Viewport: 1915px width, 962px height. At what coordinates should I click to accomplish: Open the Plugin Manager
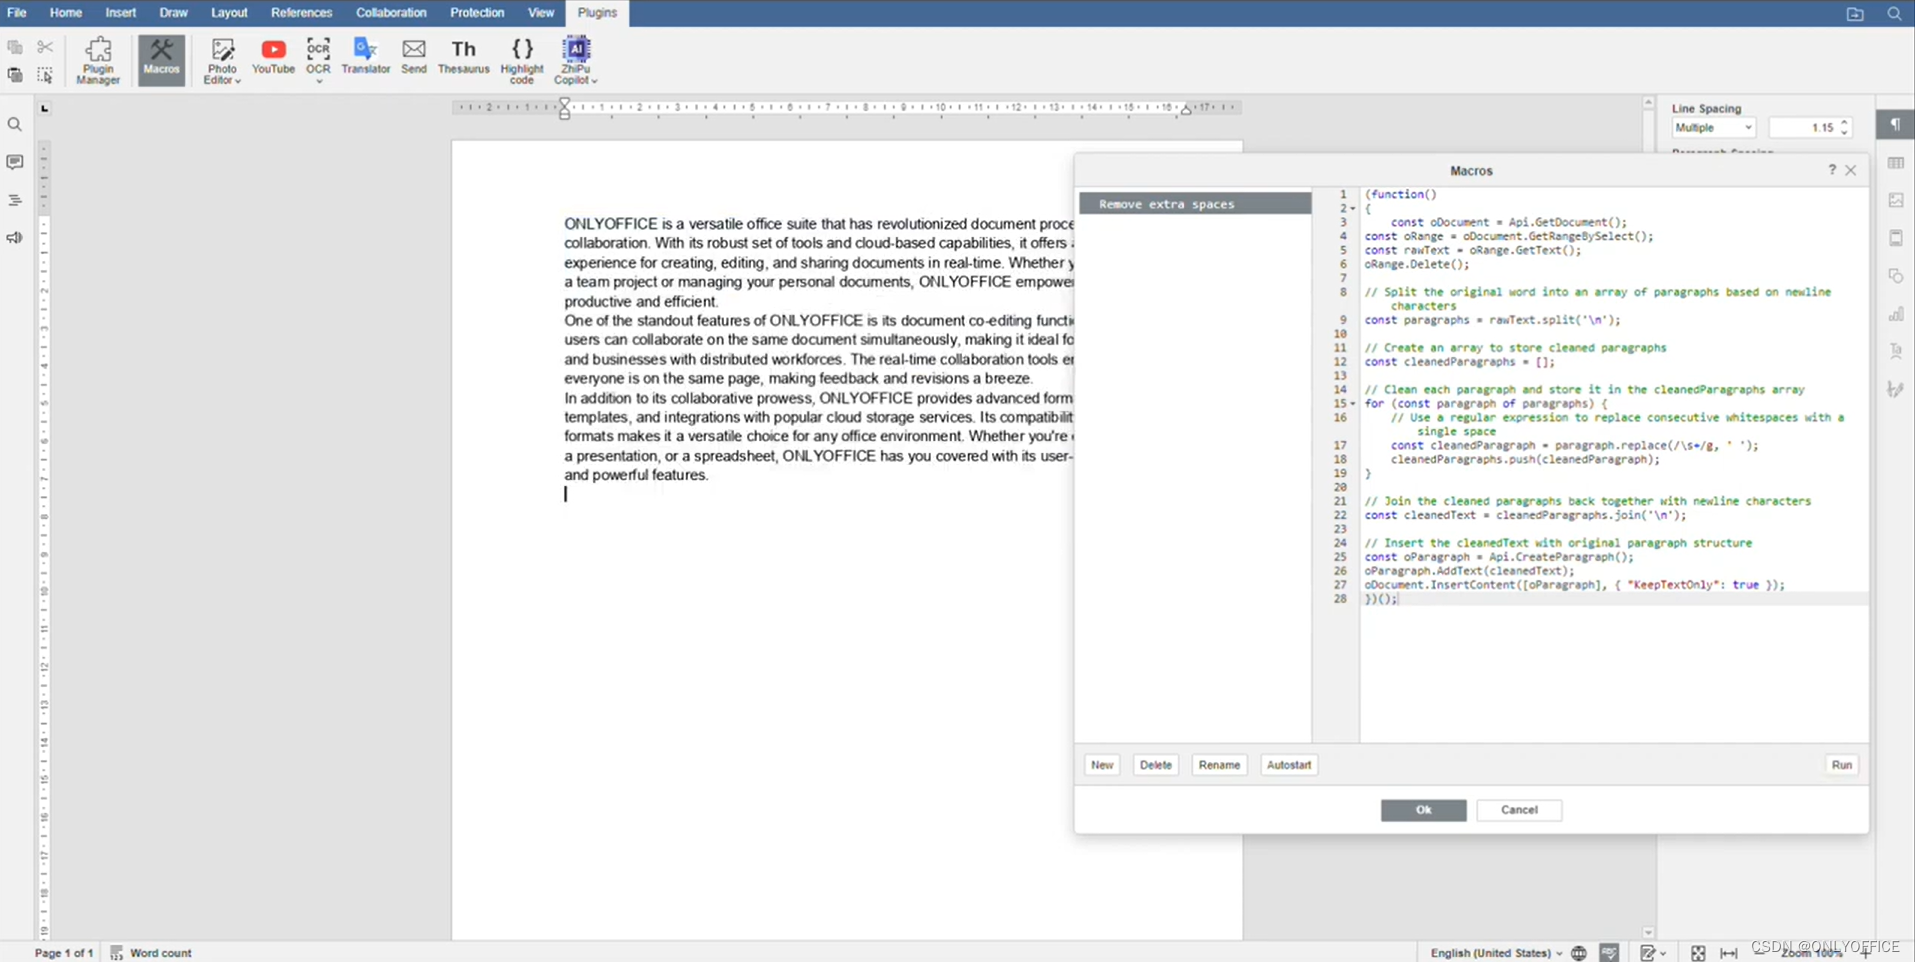[x=98, y=61]
